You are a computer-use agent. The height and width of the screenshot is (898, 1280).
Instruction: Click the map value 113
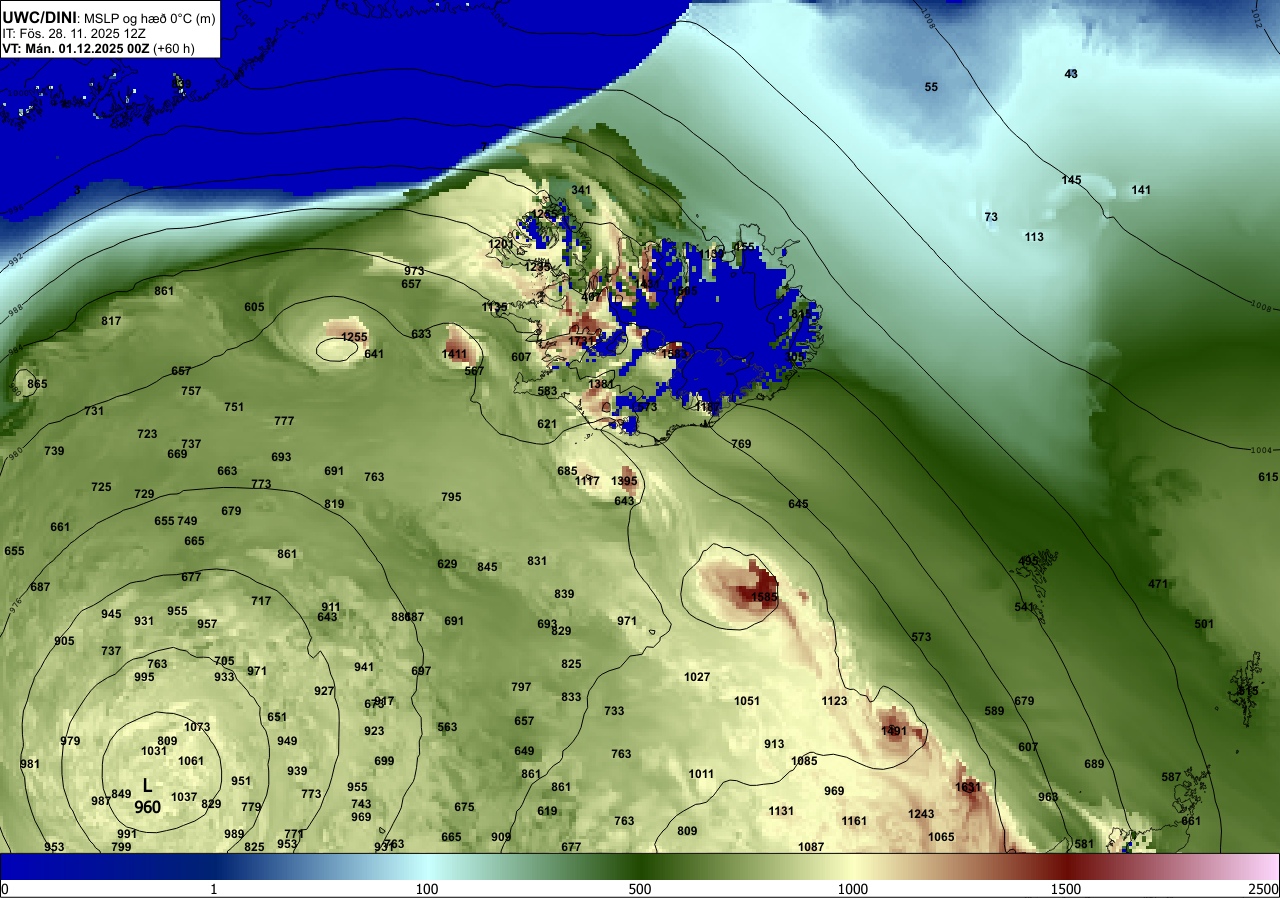pyautogui.click(x=1034, y=237)
